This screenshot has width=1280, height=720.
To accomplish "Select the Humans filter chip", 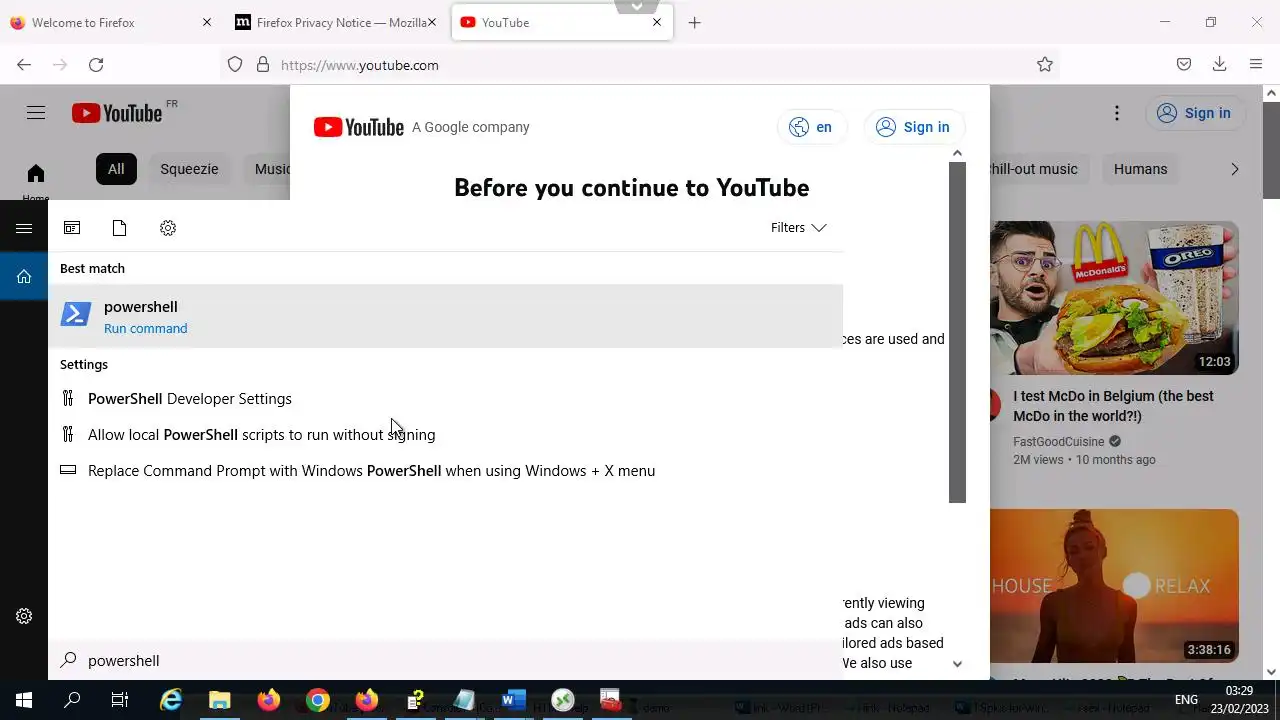I will (1140, 169).
